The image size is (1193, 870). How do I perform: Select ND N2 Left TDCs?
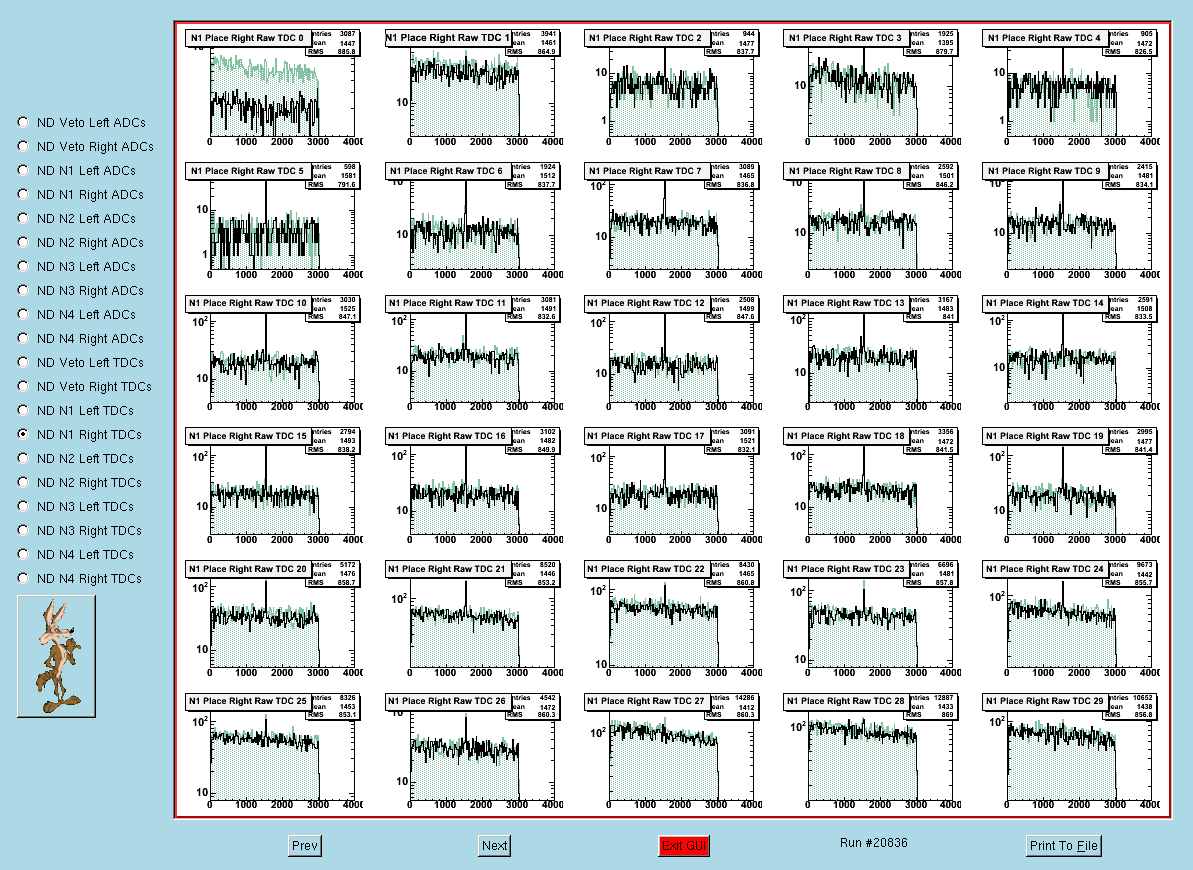pyautogui.click(x=23, y=457)
